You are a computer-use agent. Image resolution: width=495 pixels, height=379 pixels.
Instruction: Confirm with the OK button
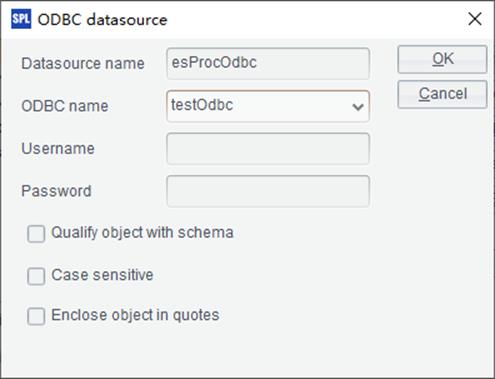coord(442,59)
